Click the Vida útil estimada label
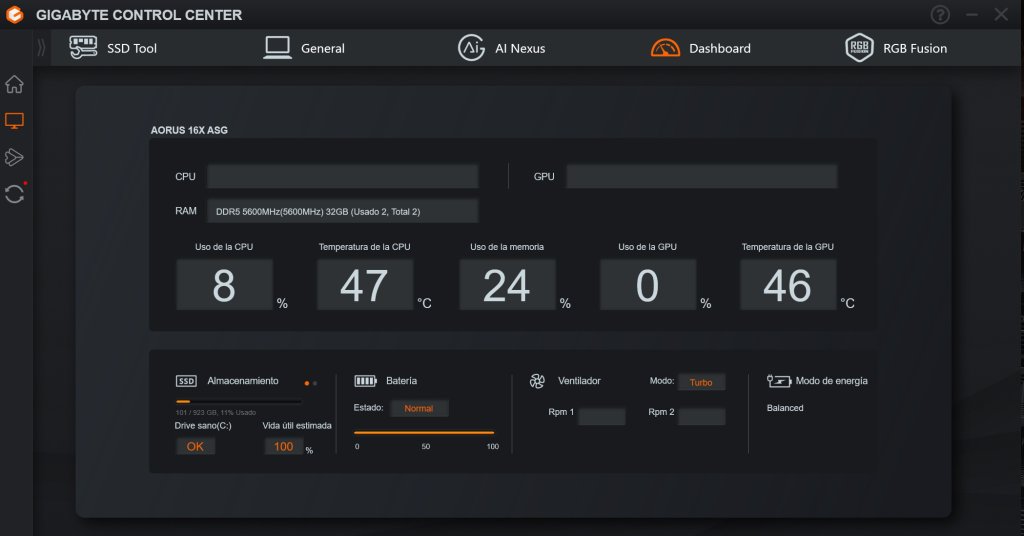This screenshot has height=536, width=1024. (x=297, y=426)
